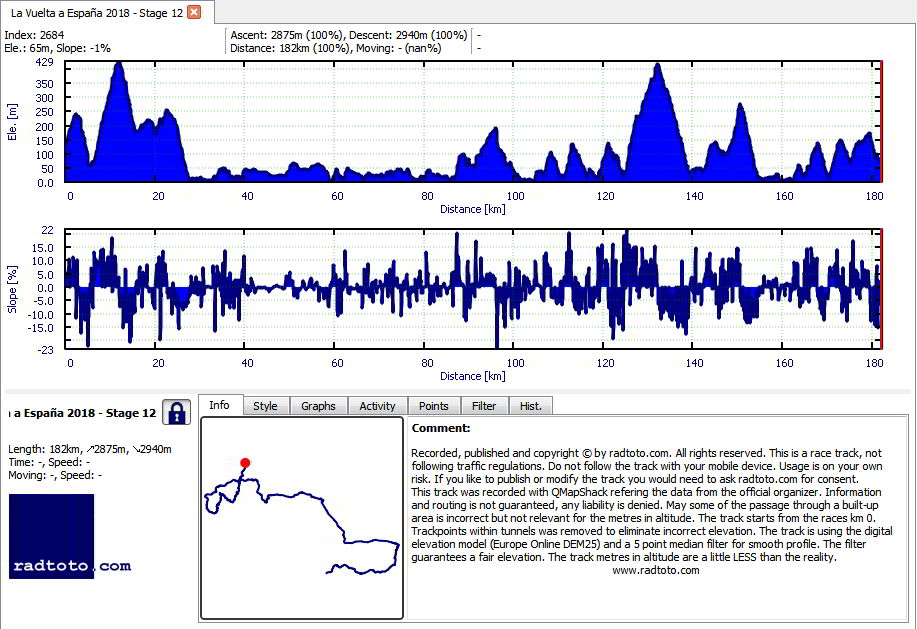Image resolution: width=917 pixels, height=629 pixels.
Task: Switch to the Style tab
Action: (265, 406)
